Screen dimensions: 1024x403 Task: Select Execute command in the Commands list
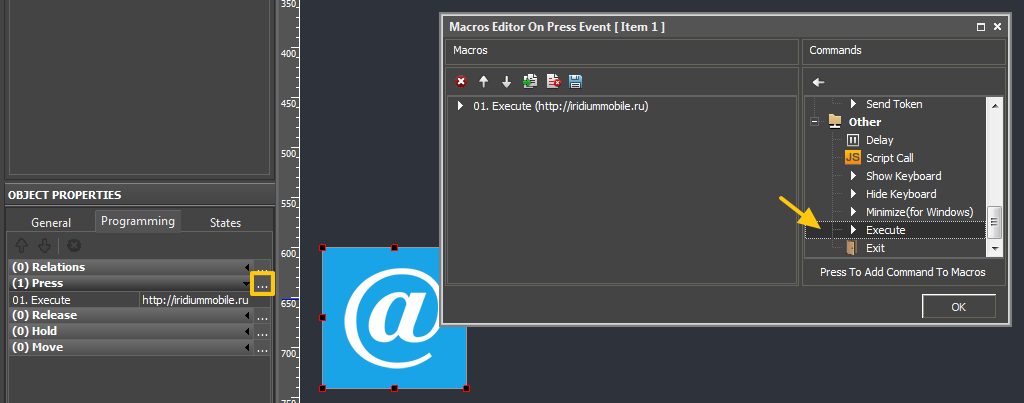click(x=885, y=230)
